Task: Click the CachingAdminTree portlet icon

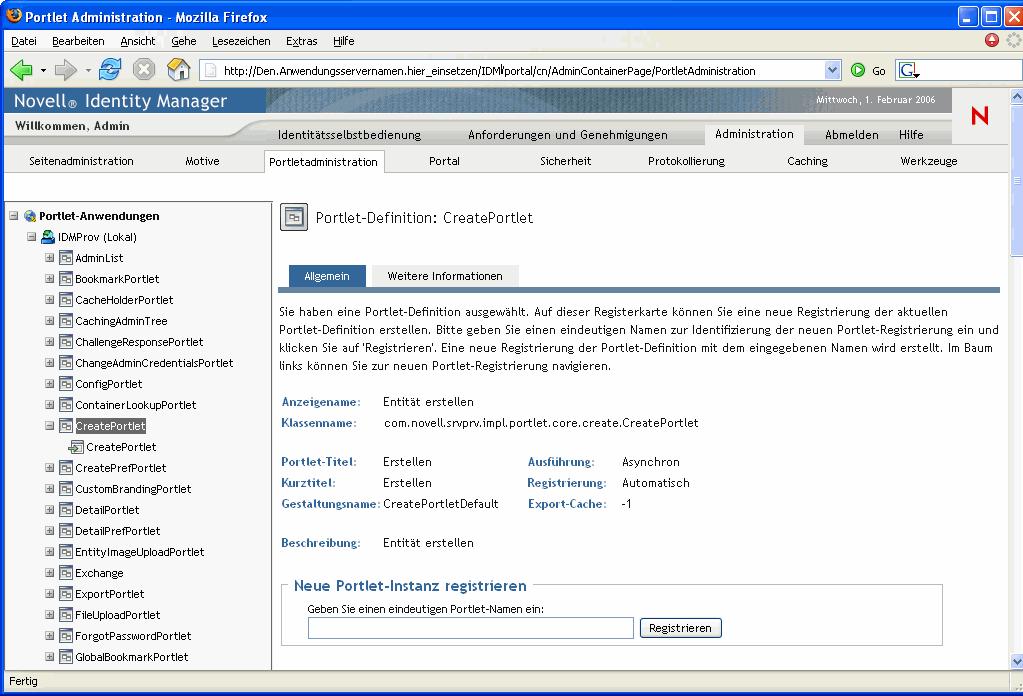Action: 65,321
